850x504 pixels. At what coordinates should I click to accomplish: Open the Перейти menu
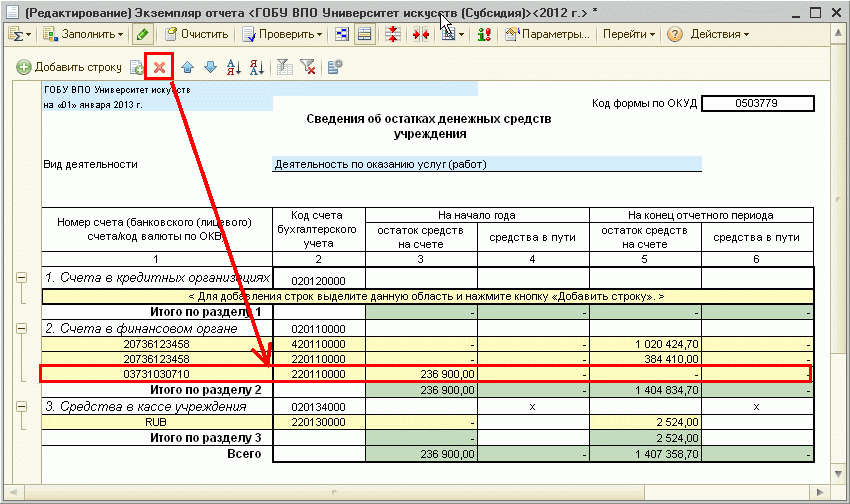coord(628,34)
